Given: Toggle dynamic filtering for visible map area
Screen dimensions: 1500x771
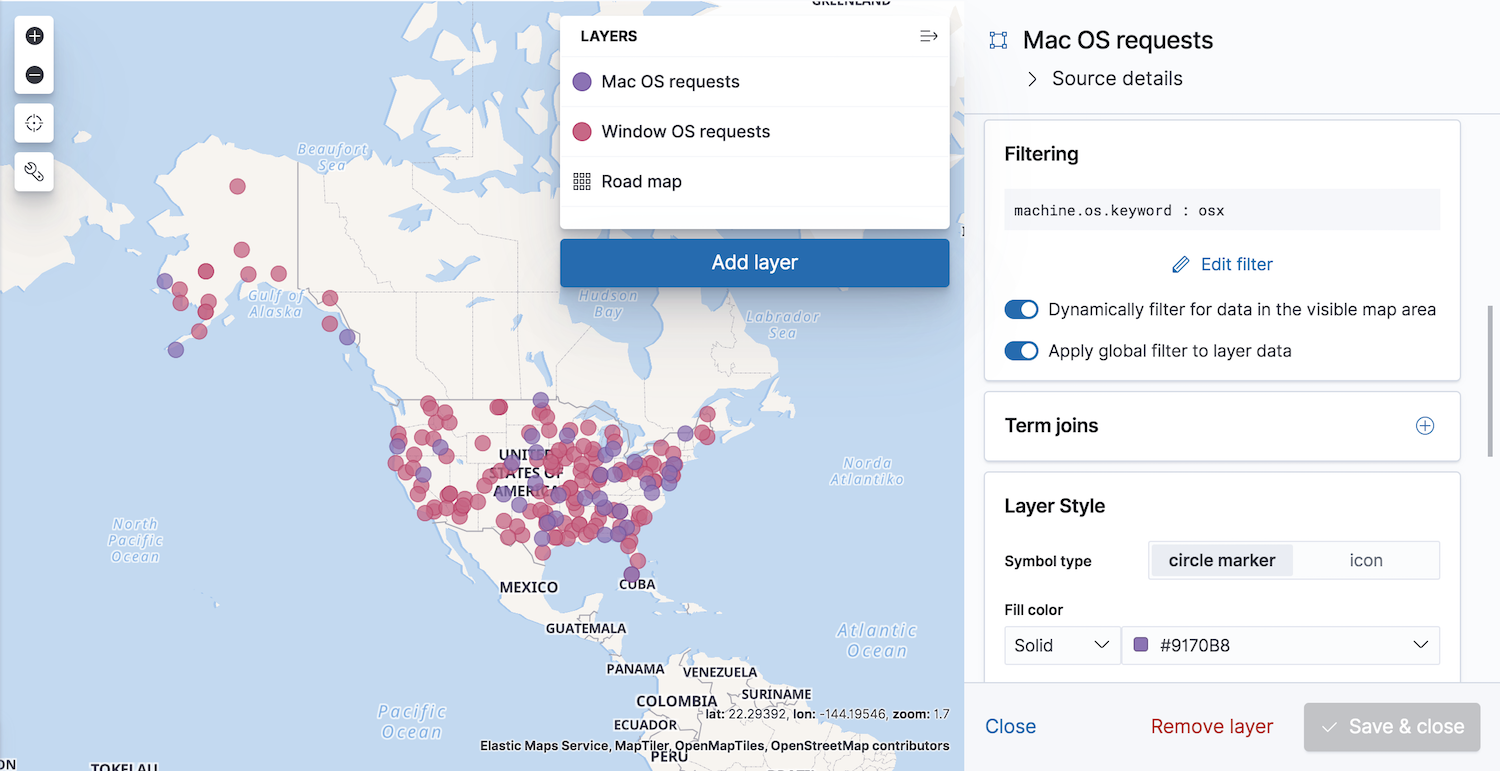Looking at the screenshot, I should [x=1021, y=310].
